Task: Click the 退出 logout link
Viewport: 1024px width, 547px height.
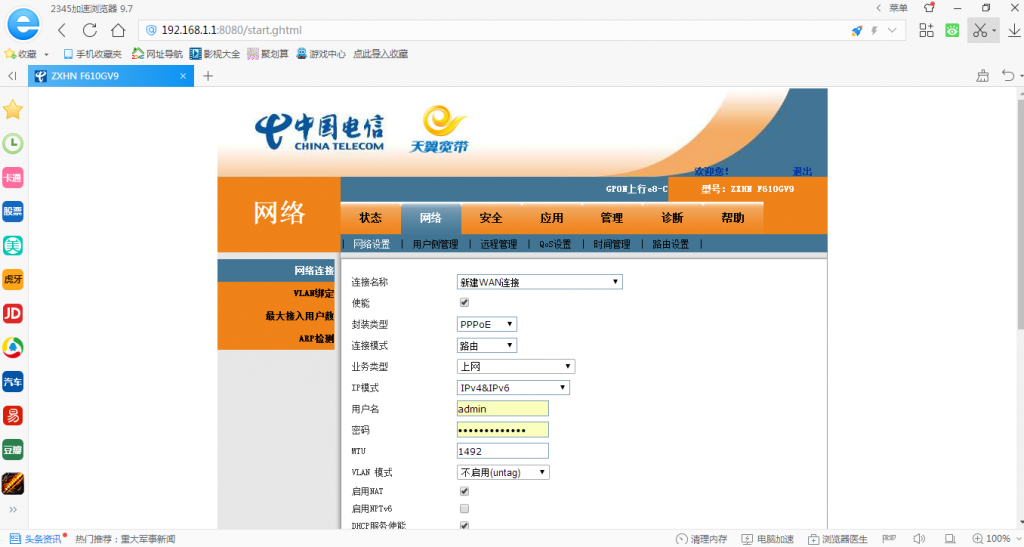Action: 802,171
